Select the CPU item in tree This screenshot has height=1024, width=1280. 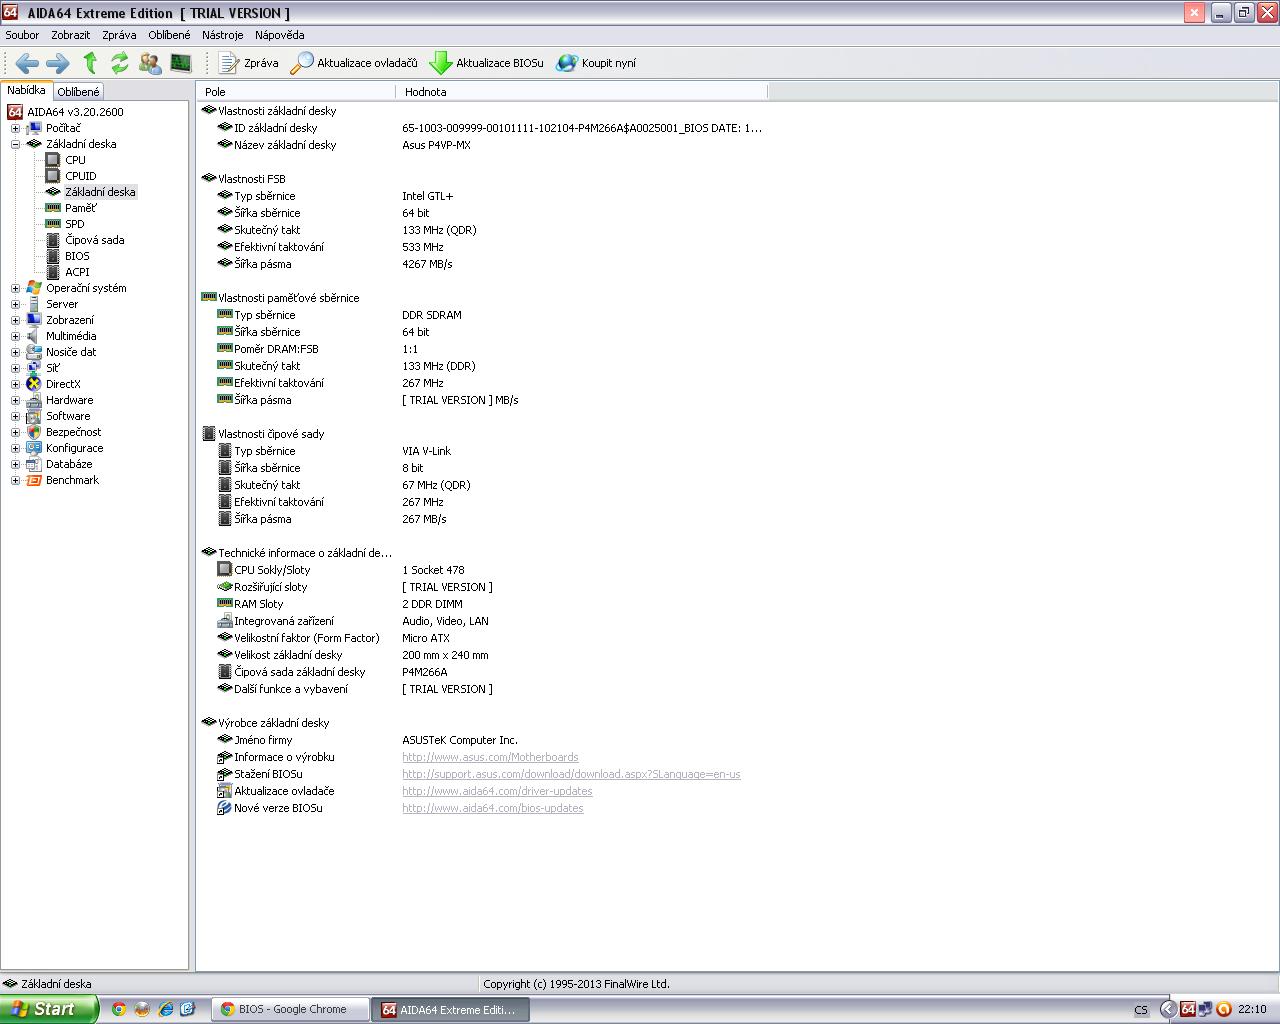point(75,160)
